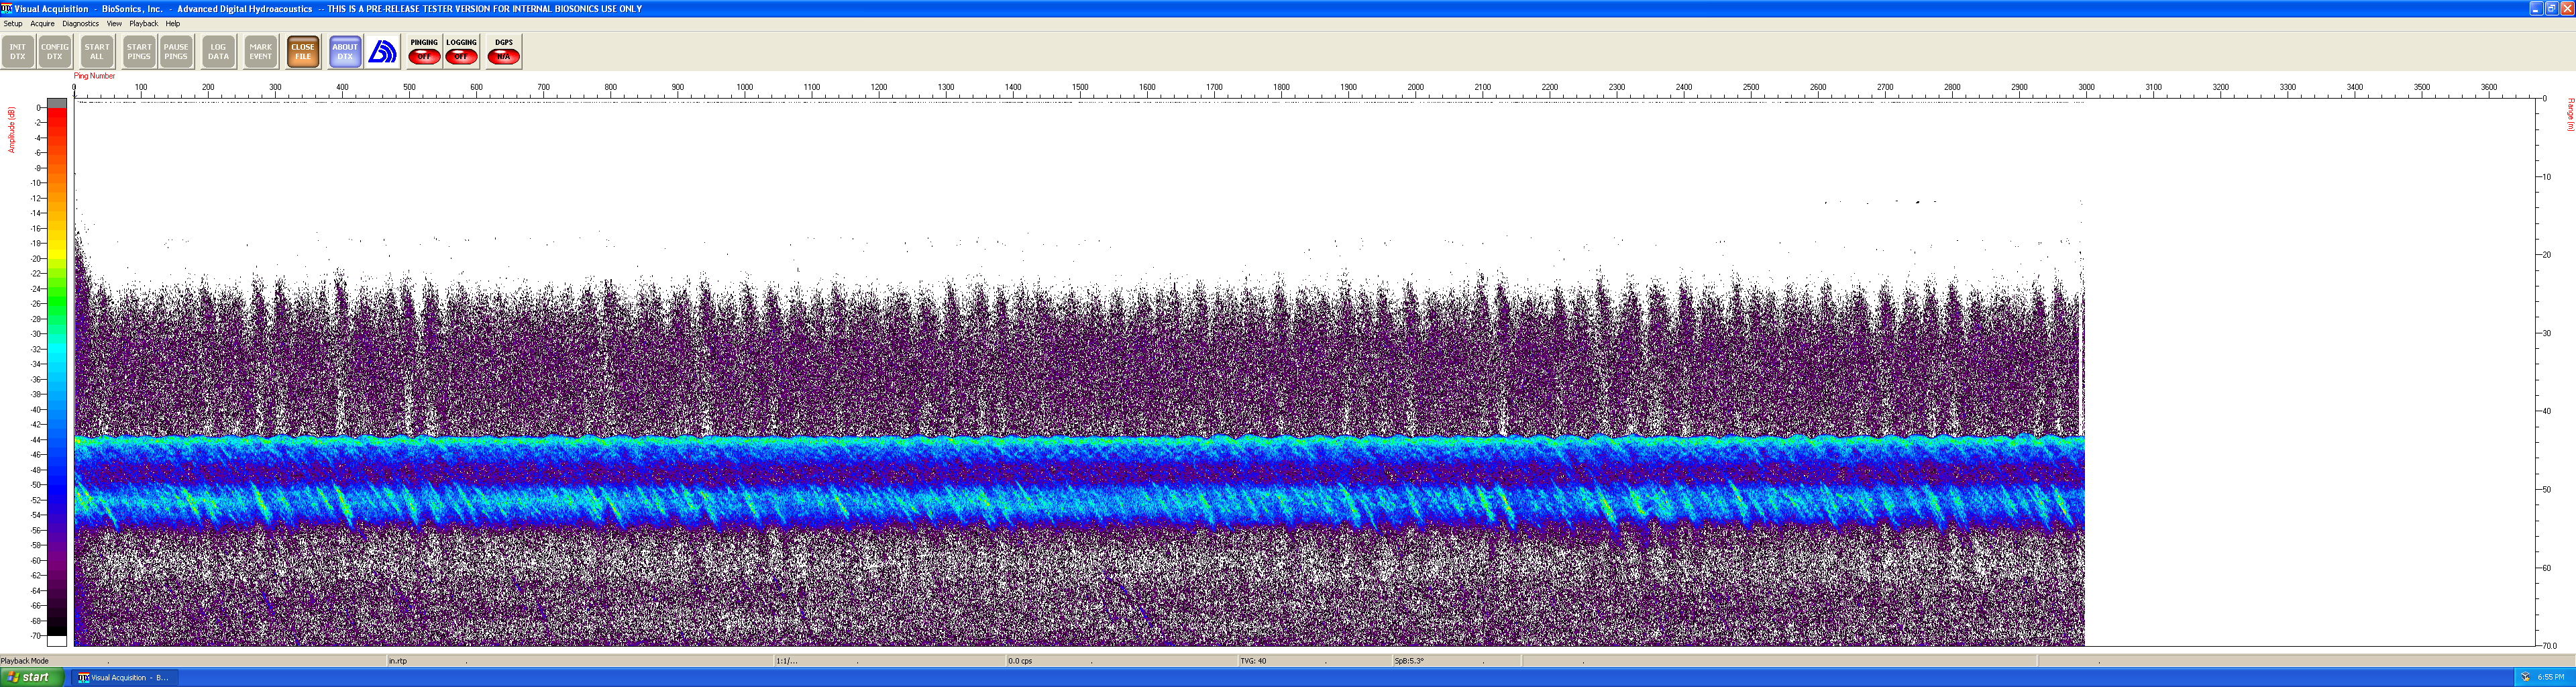2576x687 pixels.
Task: Click the LOG DATA toolbar button
Action: point(218,52)
